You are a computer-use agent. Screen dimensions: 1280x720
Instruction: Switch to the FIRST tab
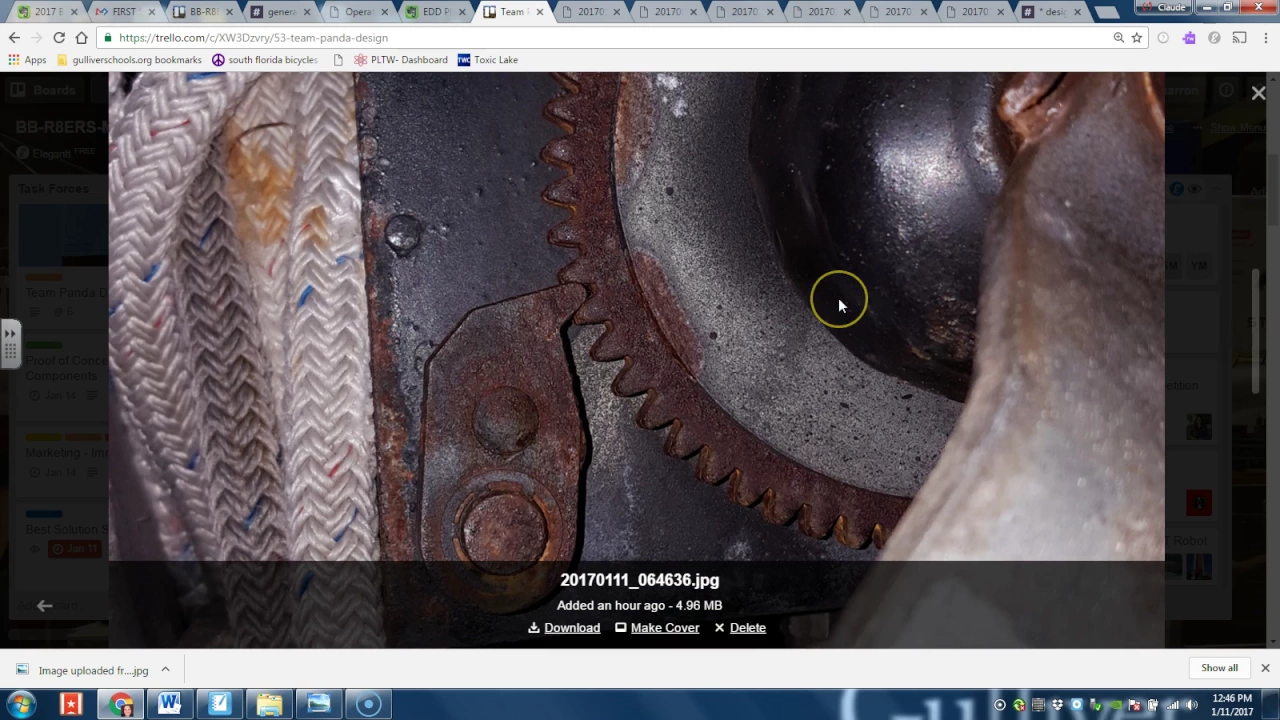click(x=122, y=12)
